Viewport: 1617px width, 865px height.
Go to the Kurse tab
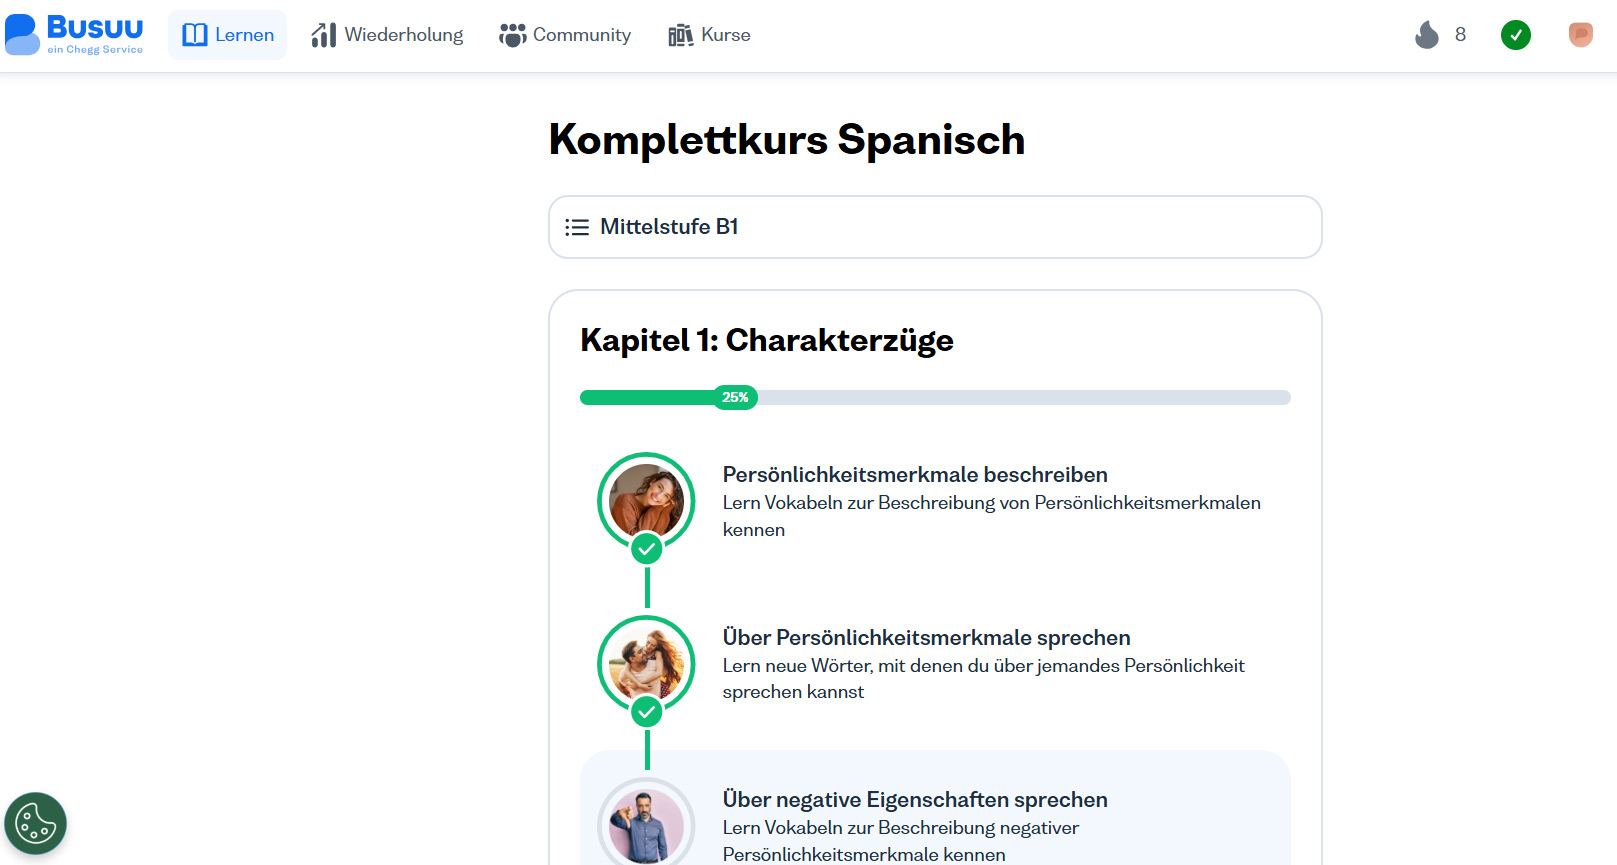coord(709,35)
